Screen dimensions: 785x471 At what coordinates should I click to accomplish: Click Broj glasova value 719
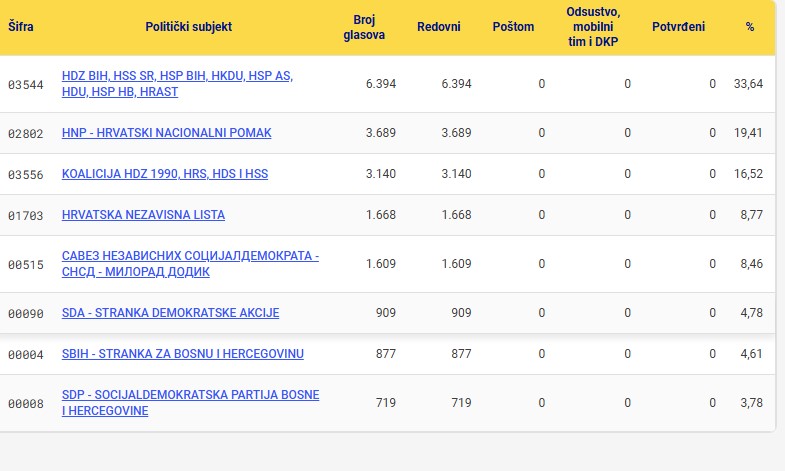[x=386, y=402]
